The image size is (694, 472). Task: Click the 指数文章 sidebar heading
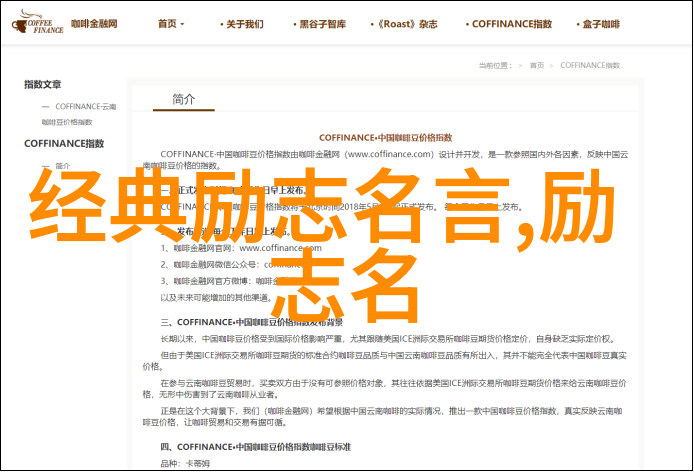coord(42,84)
